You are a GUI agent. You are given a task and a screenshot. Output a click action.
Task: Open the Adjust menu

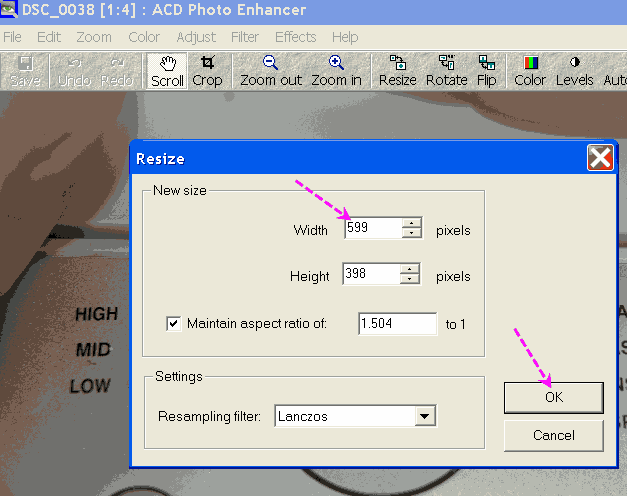(196, 37)
